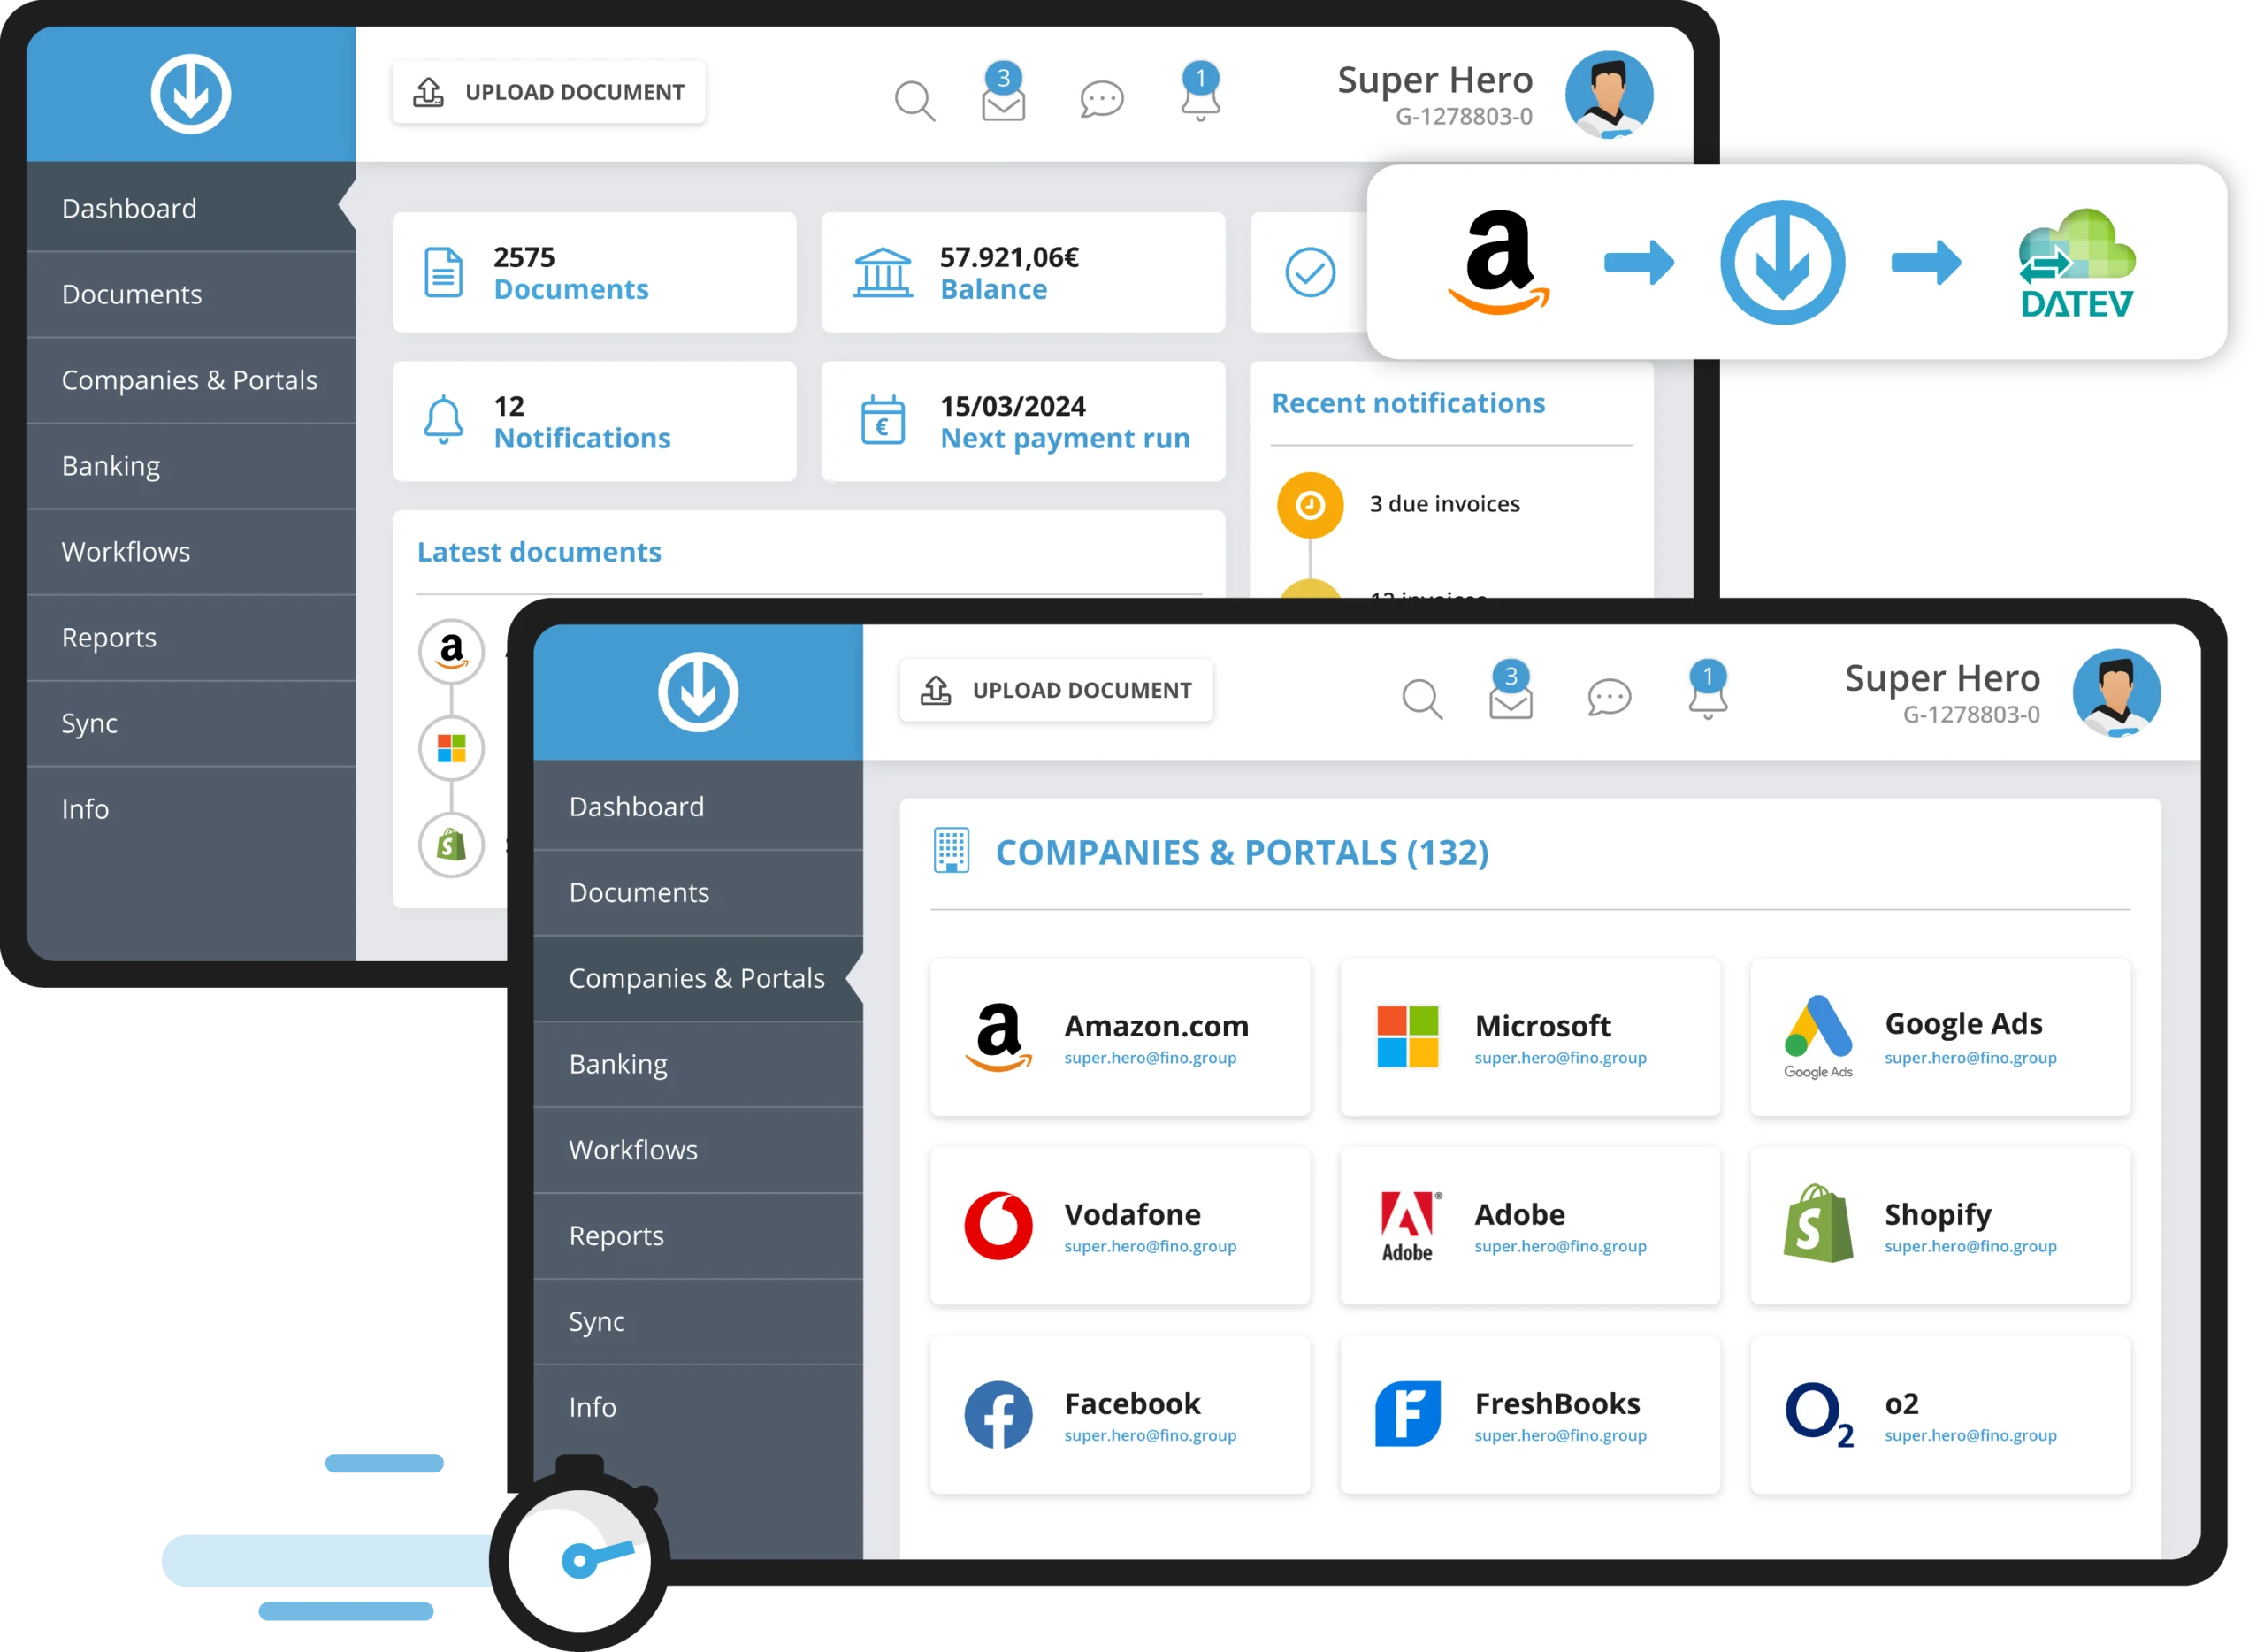Open the Amazon.com portal card

click(1120, 1037)
